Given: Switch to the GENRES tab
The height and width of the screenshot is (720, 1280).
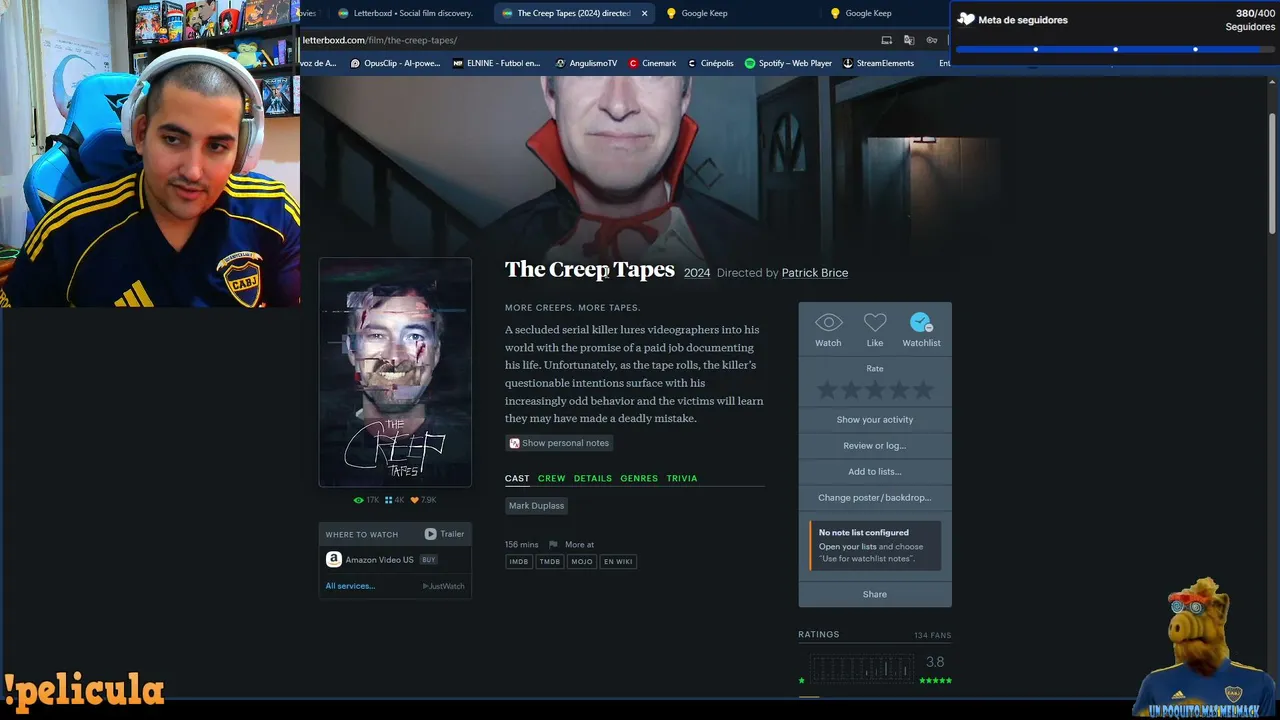Looking at the screenshot, I should tap(639, 479).
